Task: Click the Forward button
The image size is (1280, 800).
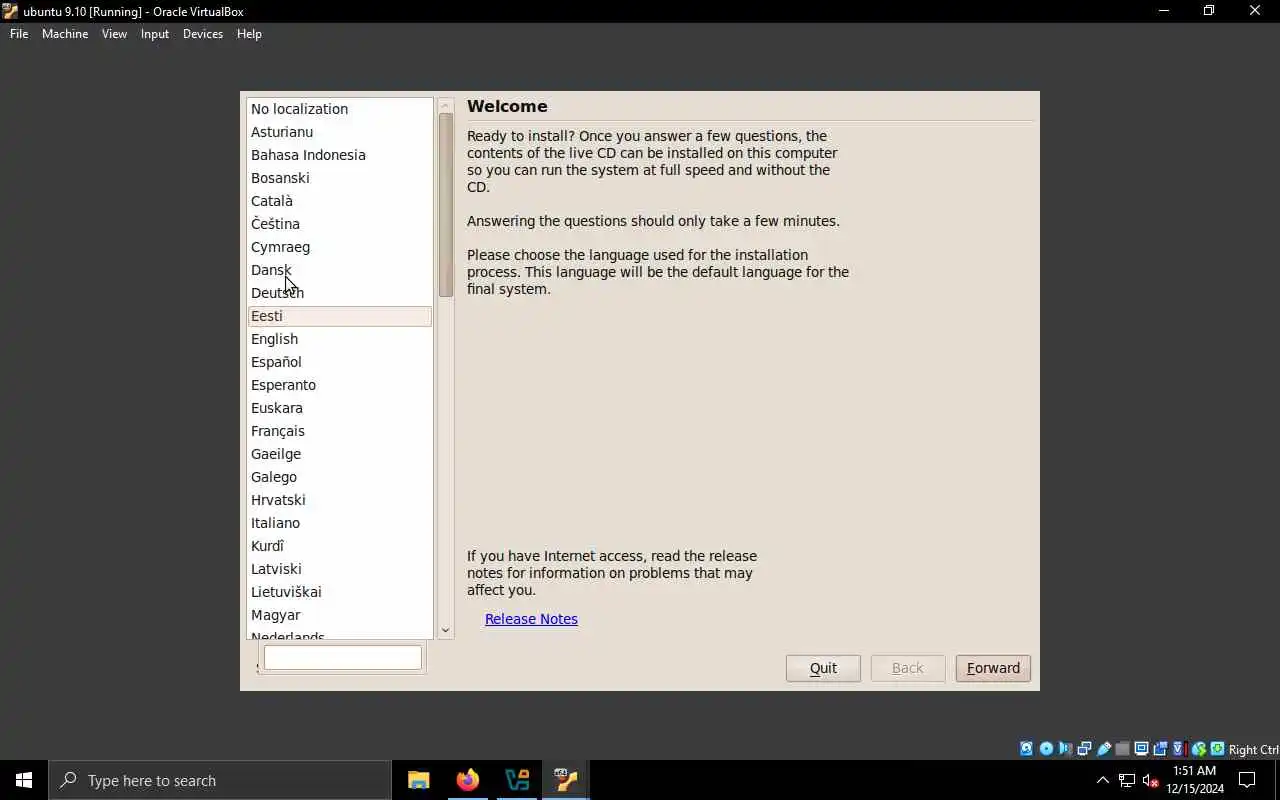Action: coord(993,668)
